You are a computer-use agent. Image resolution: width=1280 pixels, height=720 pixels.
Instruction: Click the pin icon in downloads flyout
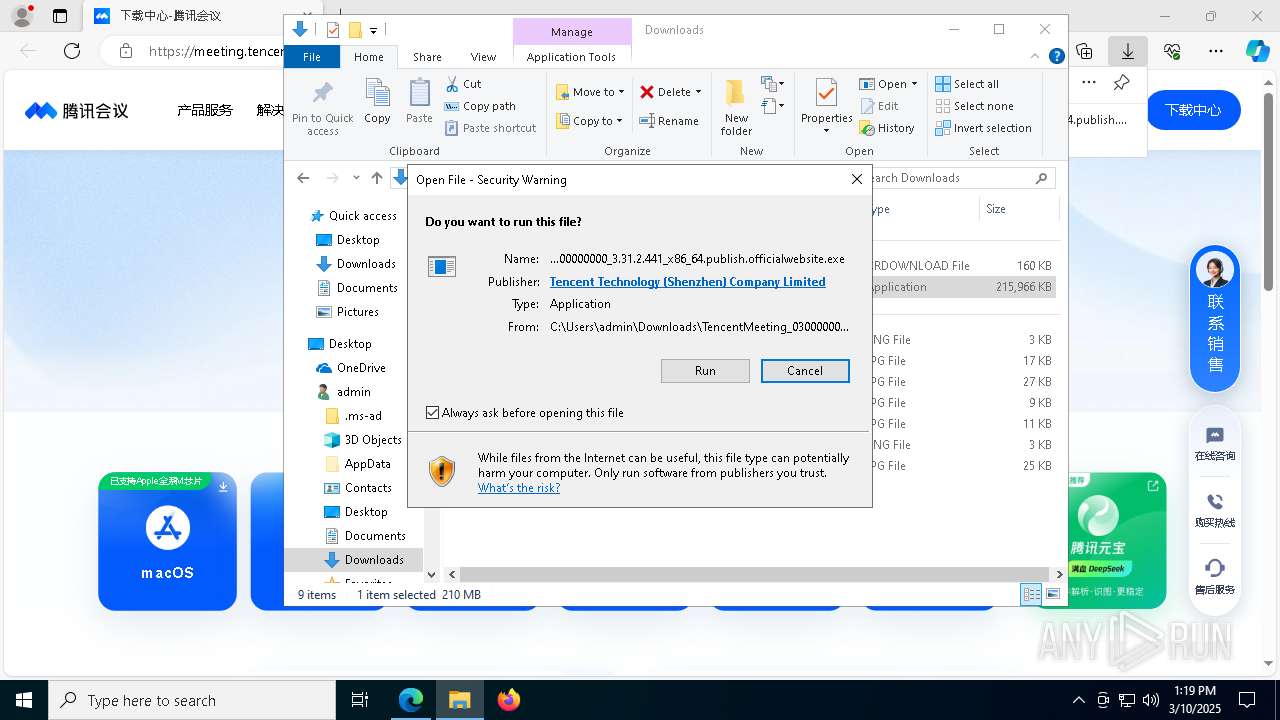pyautogui.click(x=1121, y=83)
